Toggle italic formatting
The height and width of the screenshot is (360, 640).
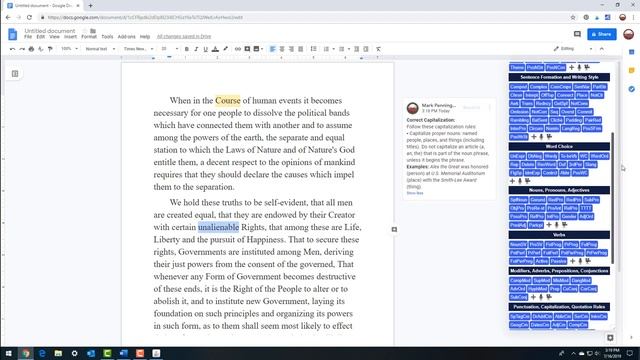tap(196, 49)
